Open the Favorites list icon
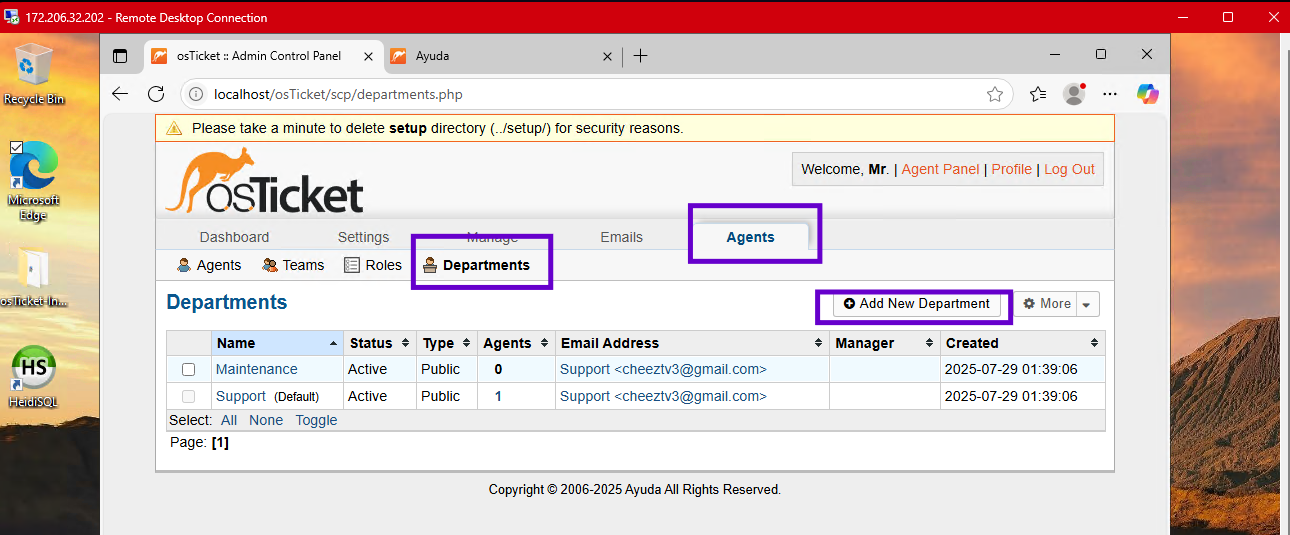Image resolution: width=1290 pixels, height=535 pixels. pyautogui.click(x=1038, y=94)
